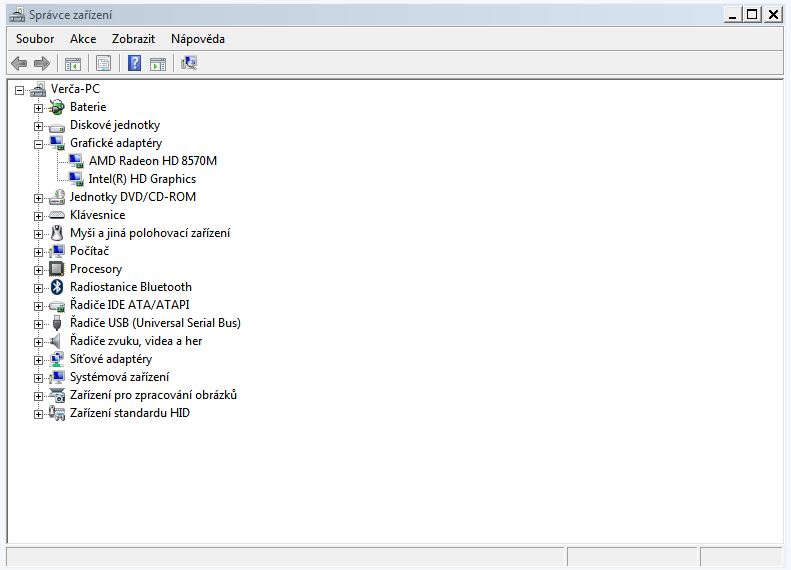Close the Správce zařízení window

[x=772, y=15]
